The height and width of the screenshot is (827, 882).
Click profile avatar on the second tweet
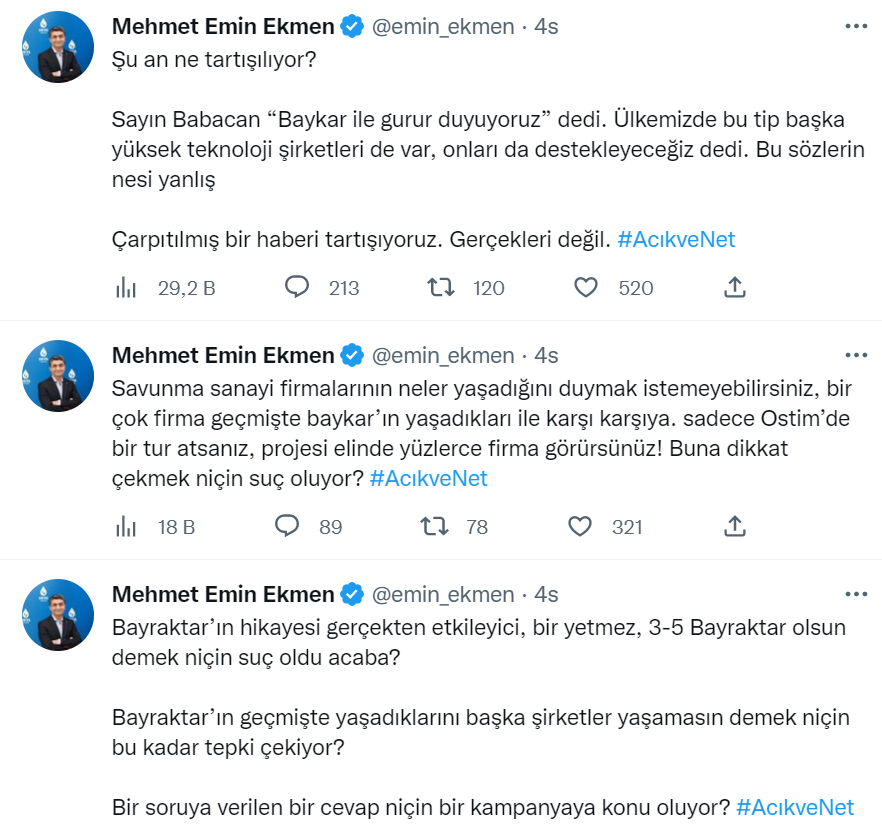[x=58, y=376]
